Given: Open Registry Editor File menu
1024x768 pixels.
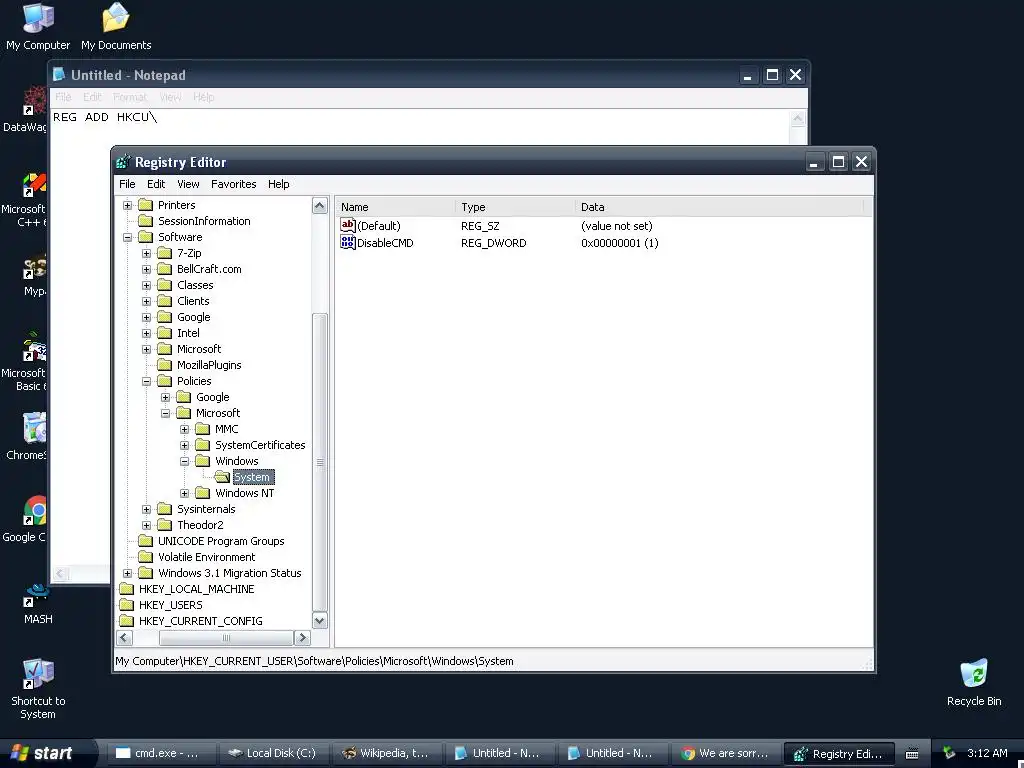Looking at the screenshot, I should coord(127,184).
